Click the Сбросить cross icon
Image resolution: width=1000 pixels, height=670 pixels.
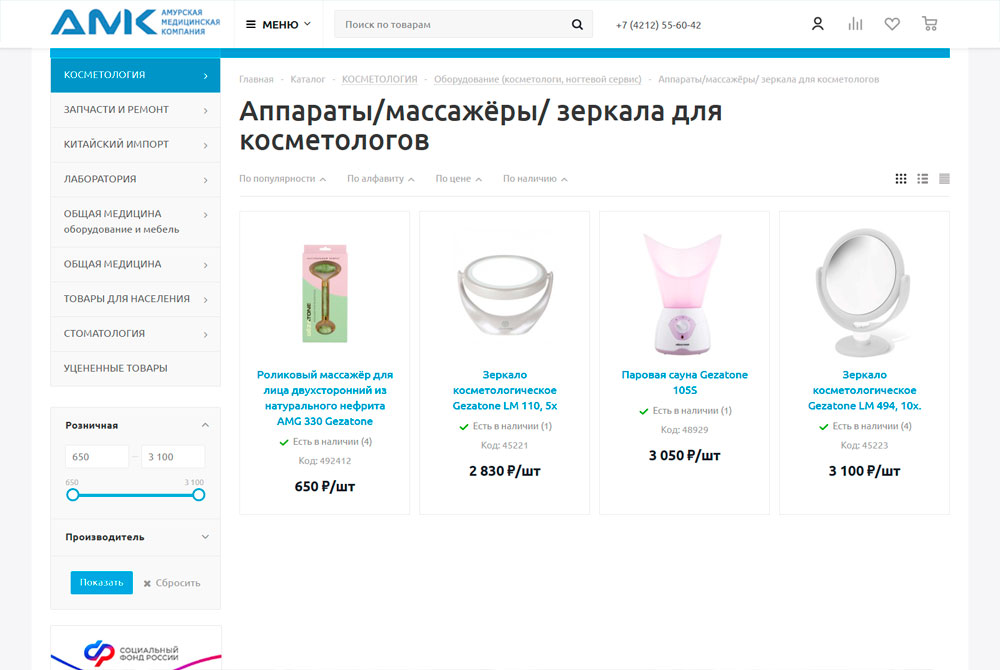(x=147, y=583)
